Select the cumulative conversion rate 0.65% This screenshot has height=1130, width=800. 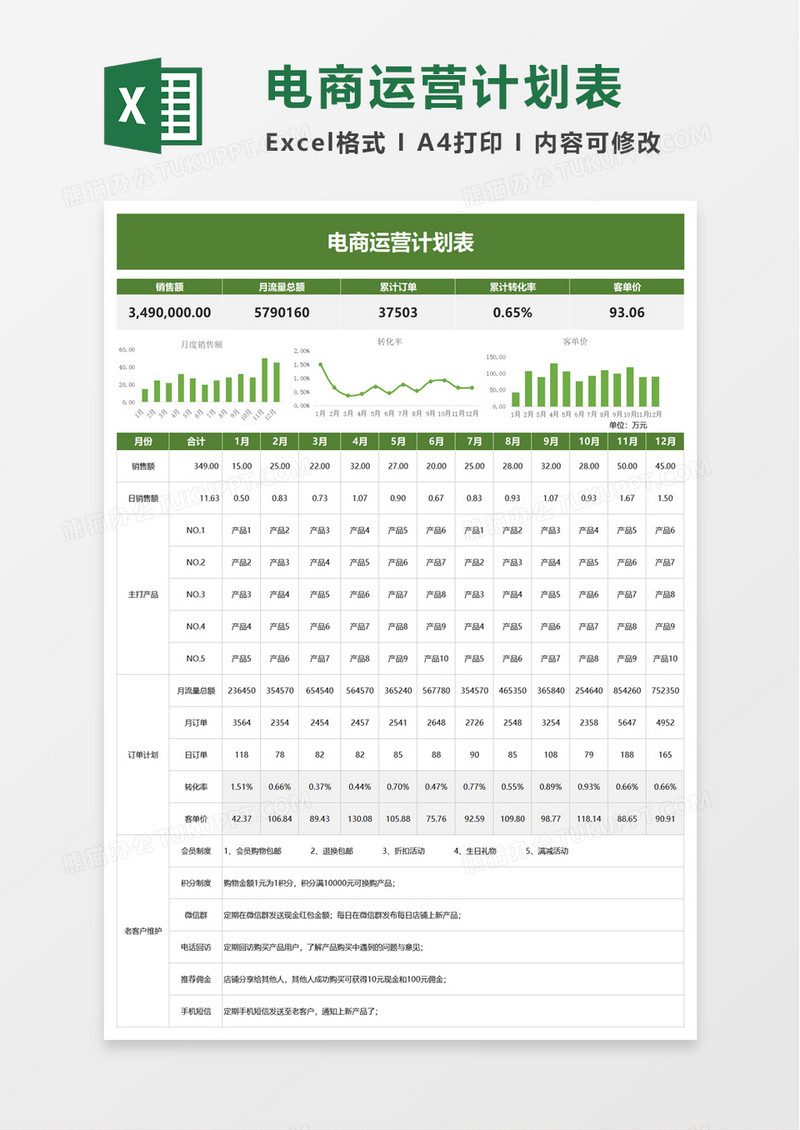click(512, 313)
